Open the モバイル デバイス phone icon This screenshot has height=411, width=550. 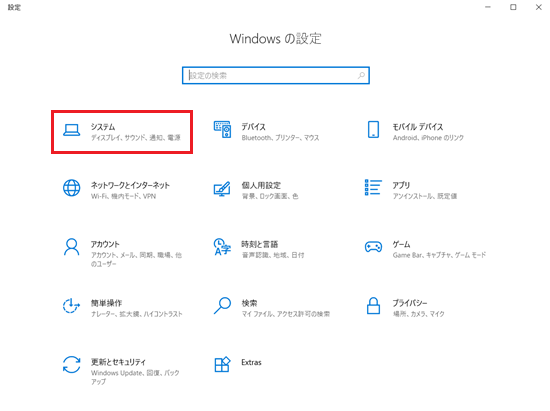click(x=373, y=129)
